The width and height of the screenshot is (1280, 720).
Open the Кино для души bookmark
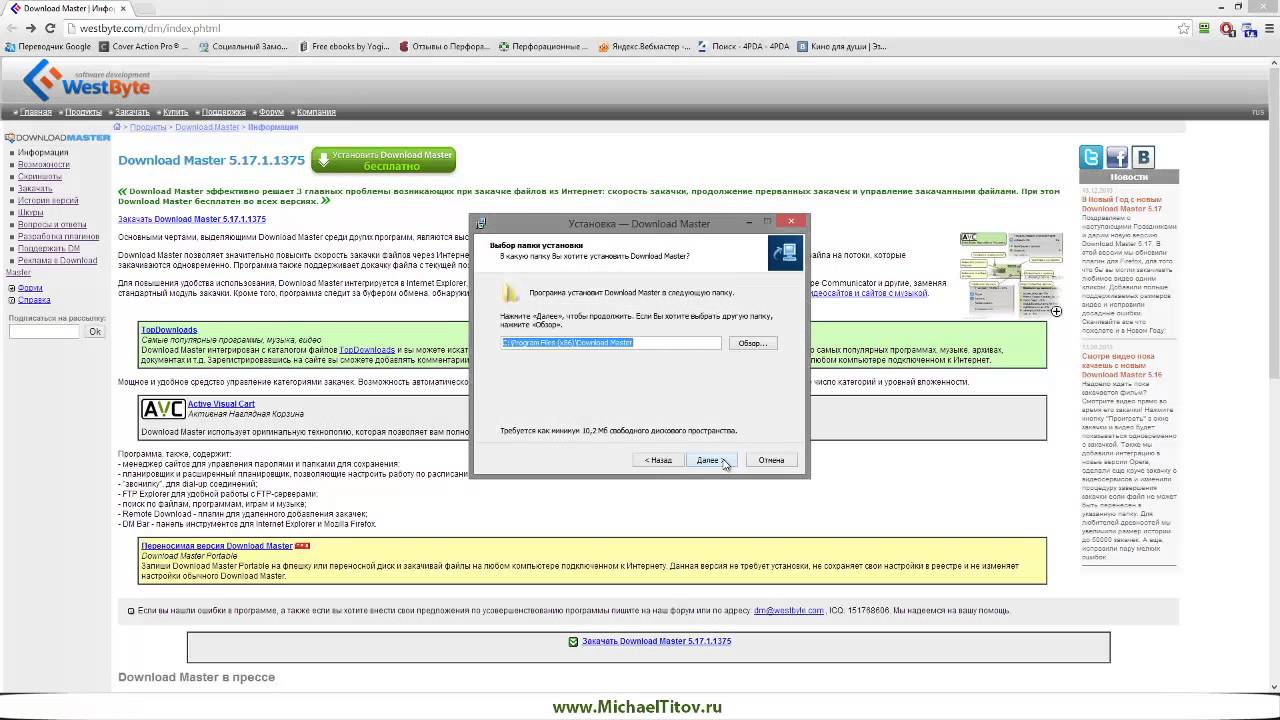click(842, 46)
